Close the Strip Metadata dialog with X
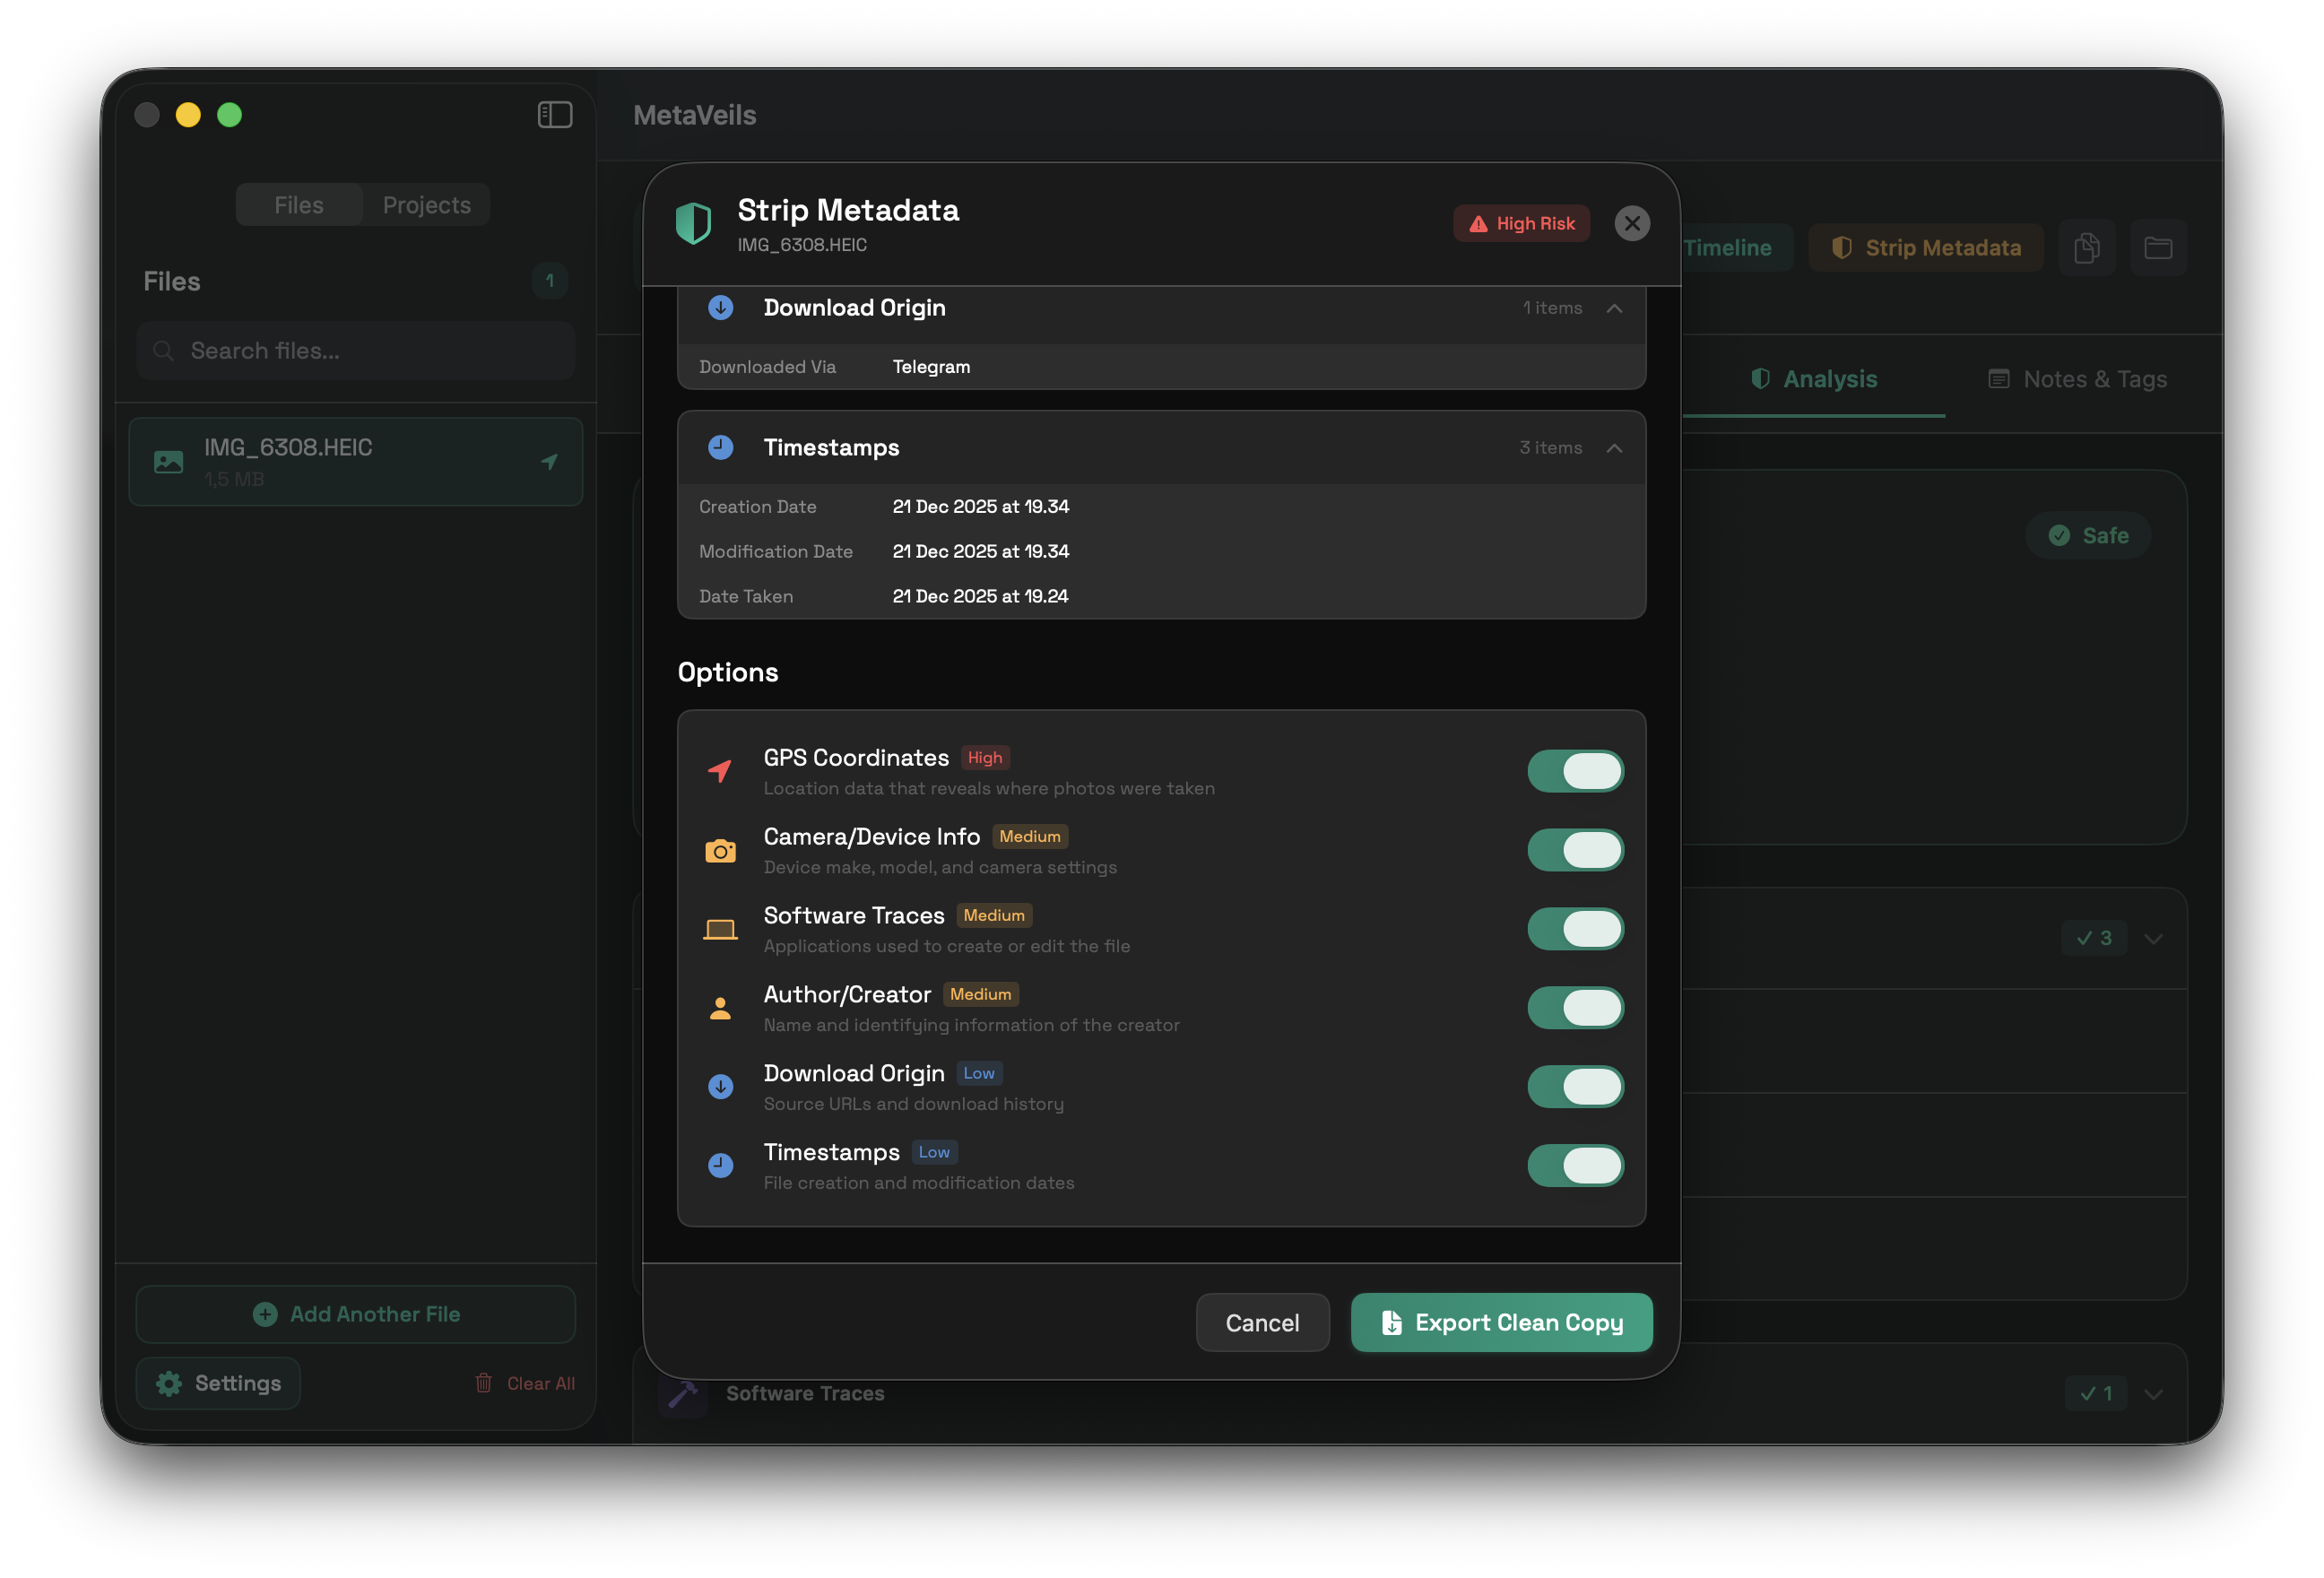Viewport: 2324px width, 1578px height. point(1632,224)
